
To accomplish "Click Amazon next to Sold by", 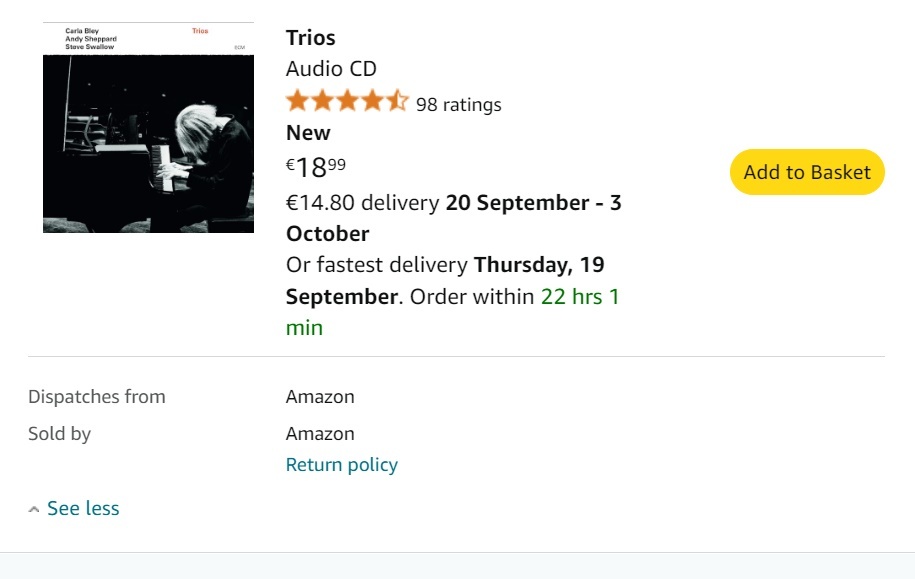I will click(x=320, y=434).
